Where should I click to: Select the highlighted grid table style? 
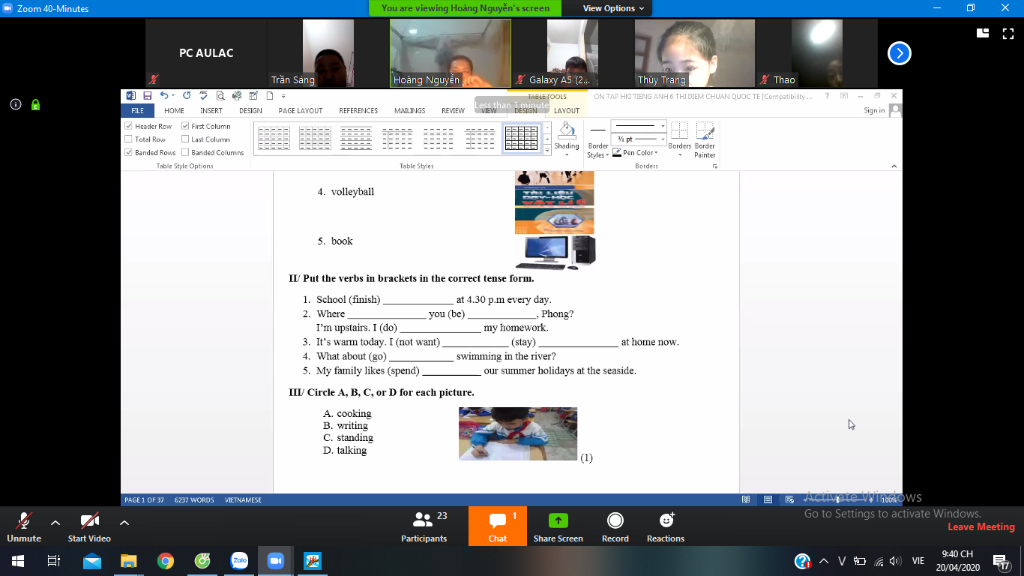(521, 138)
